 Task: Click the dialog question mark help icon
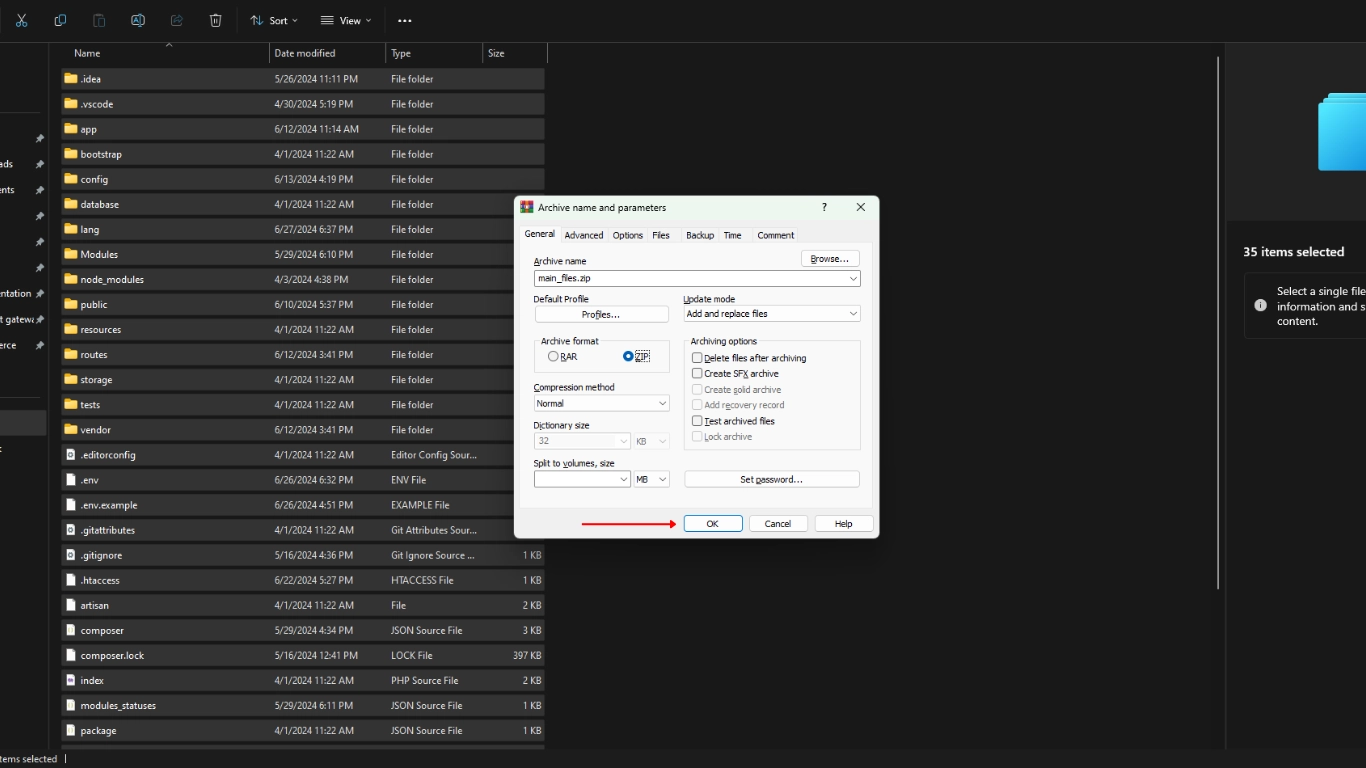click(824, 207)
